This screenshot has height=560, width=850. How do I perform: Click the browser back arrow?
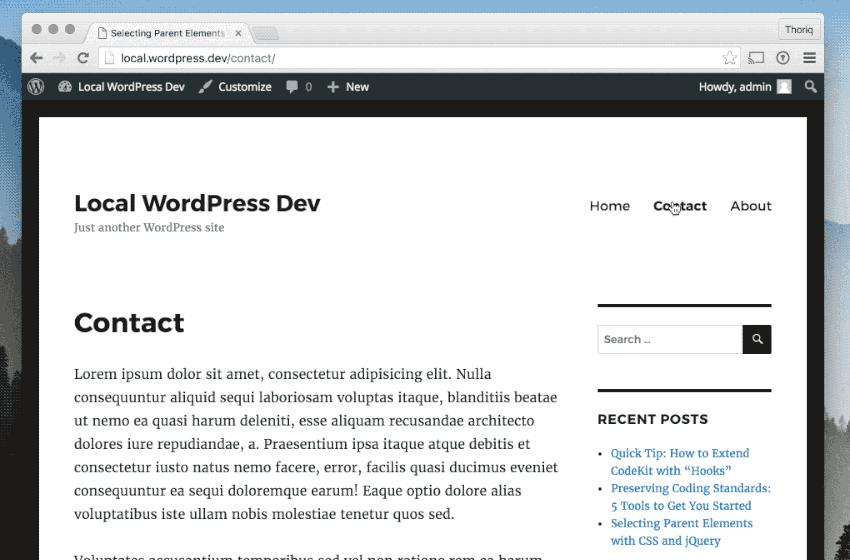click(x=36, y=58)
